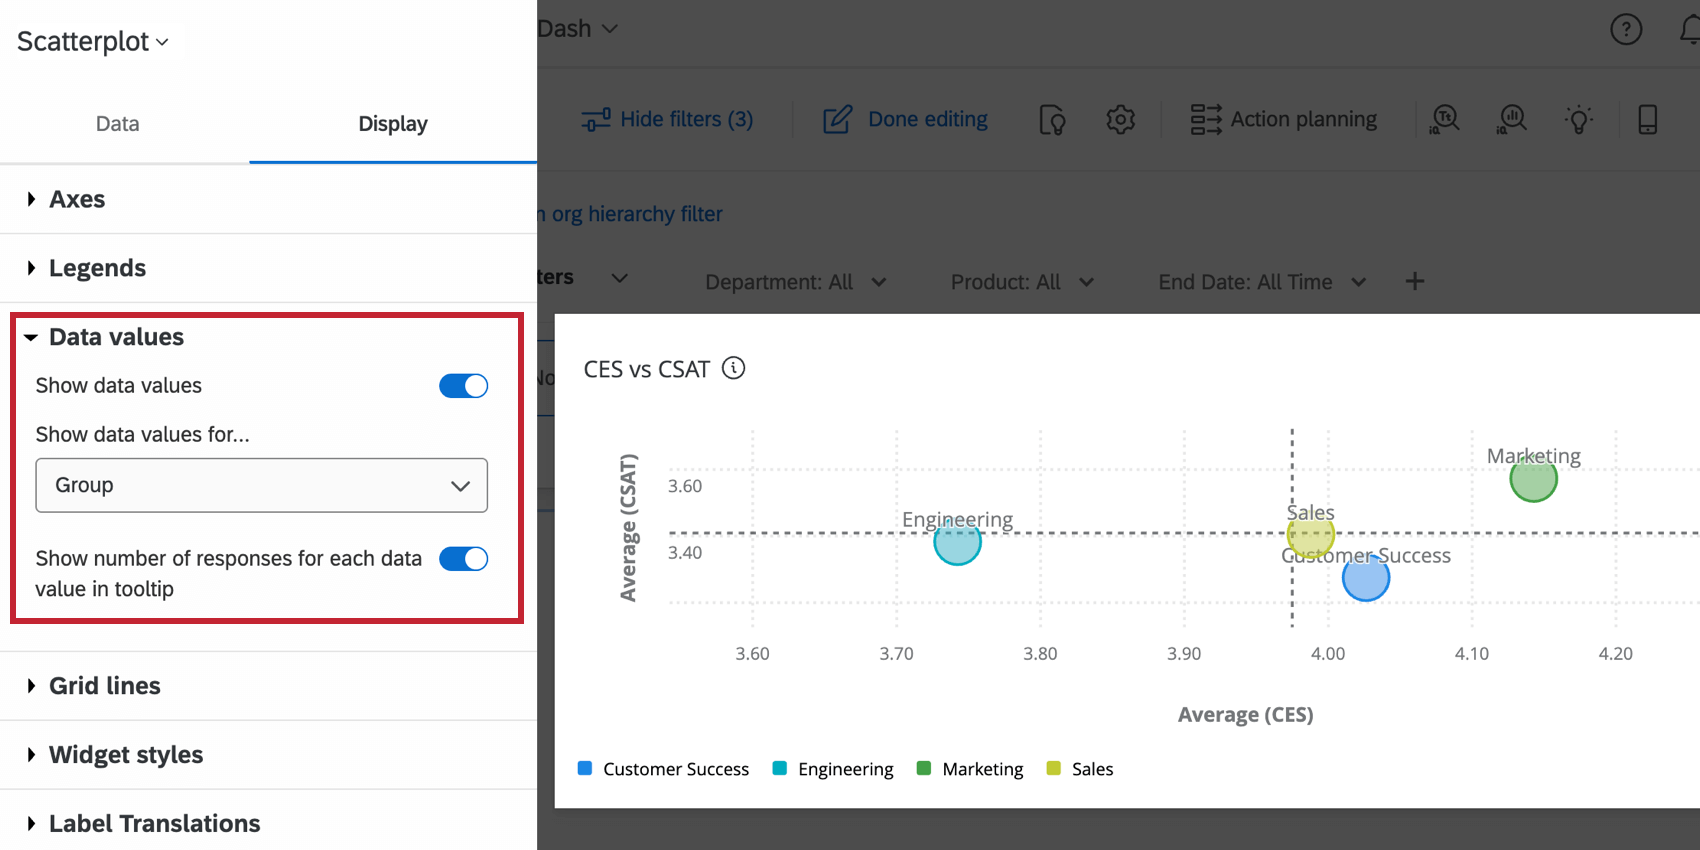1700x850 pixels.
Task: Click Done editing button
Action: [x=905, y=120]
